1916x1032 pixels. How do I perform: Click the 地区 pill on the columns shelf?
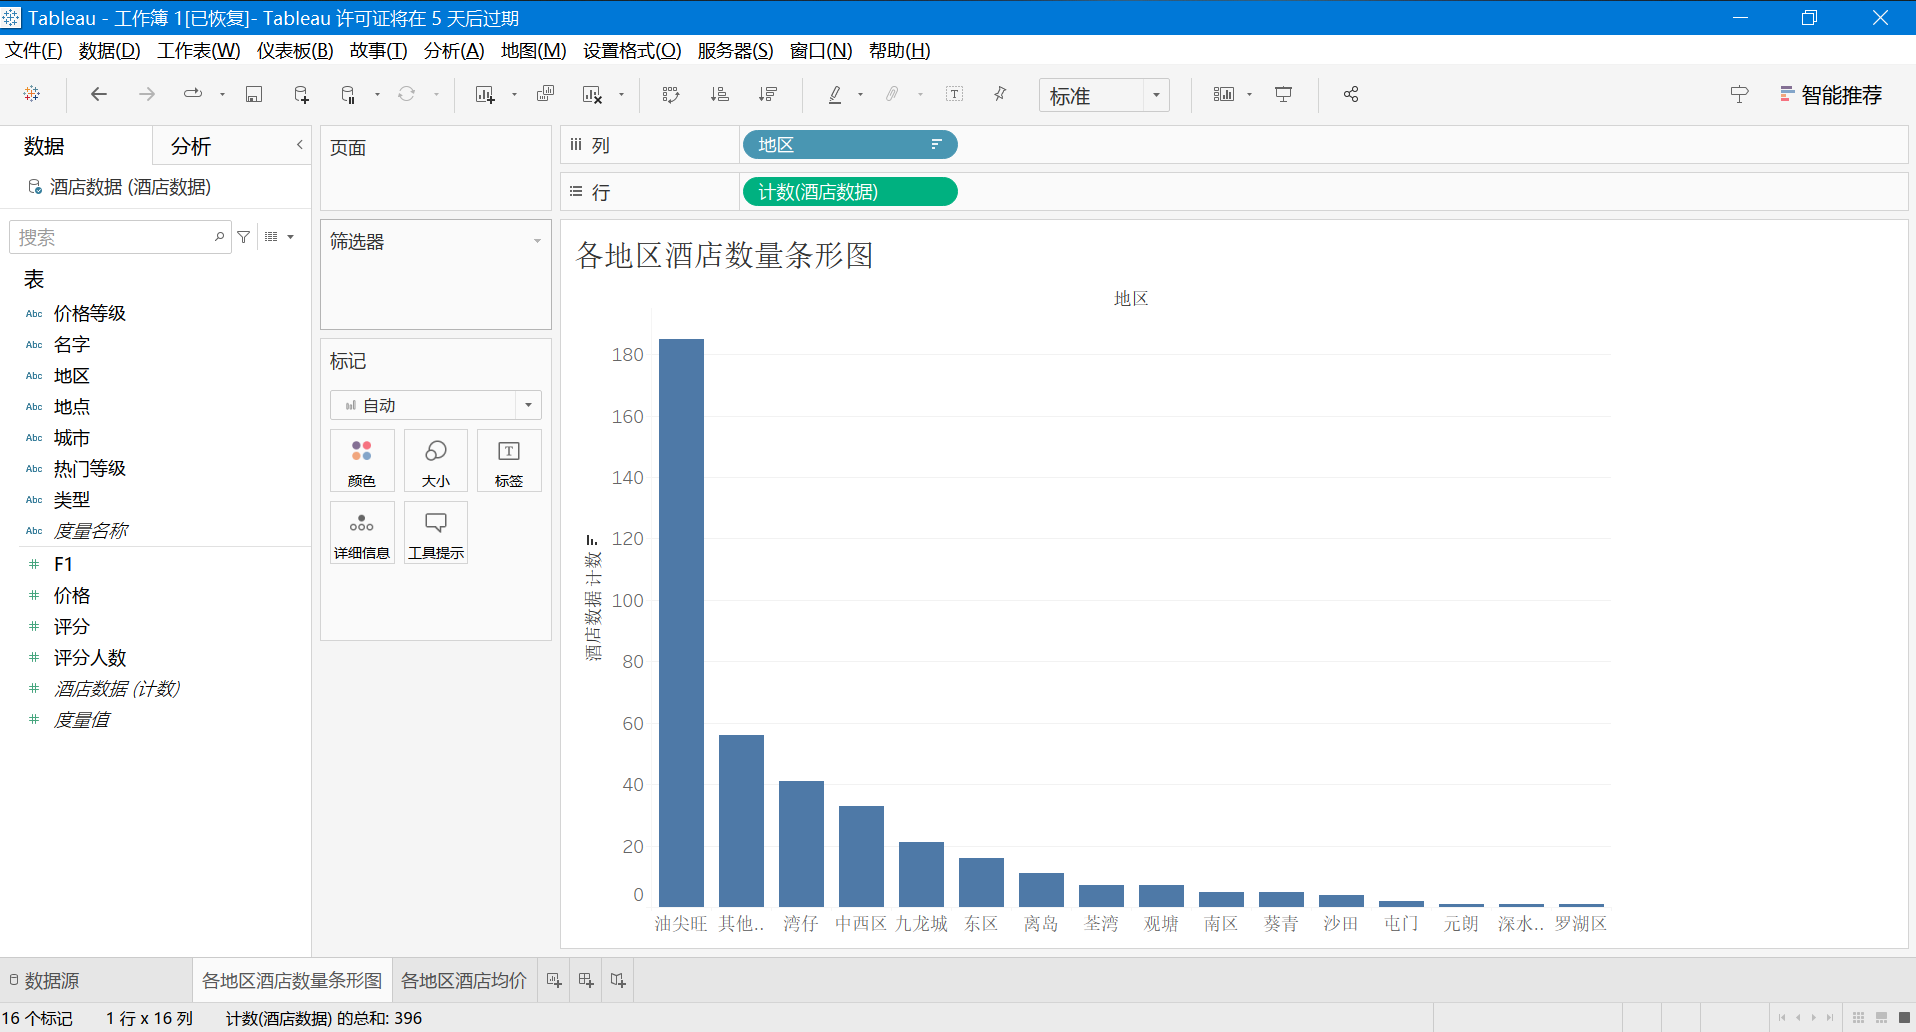coord(850,145)
